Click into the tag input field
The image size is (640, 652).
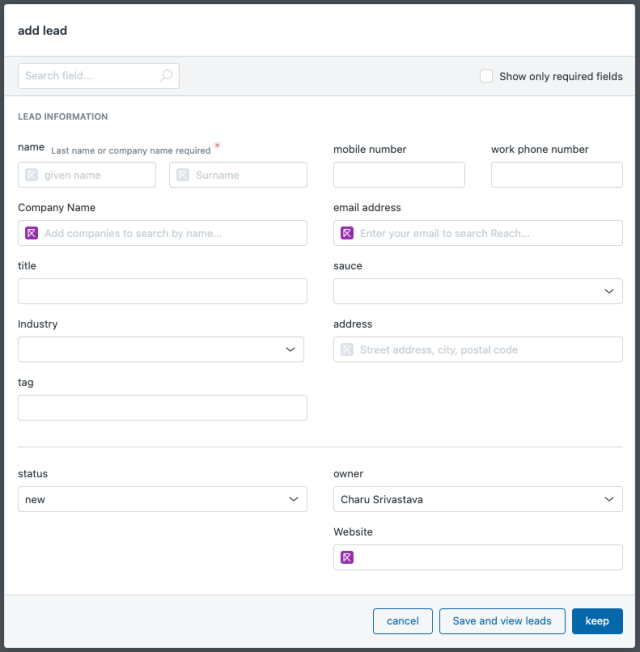[x=163, y=408]
